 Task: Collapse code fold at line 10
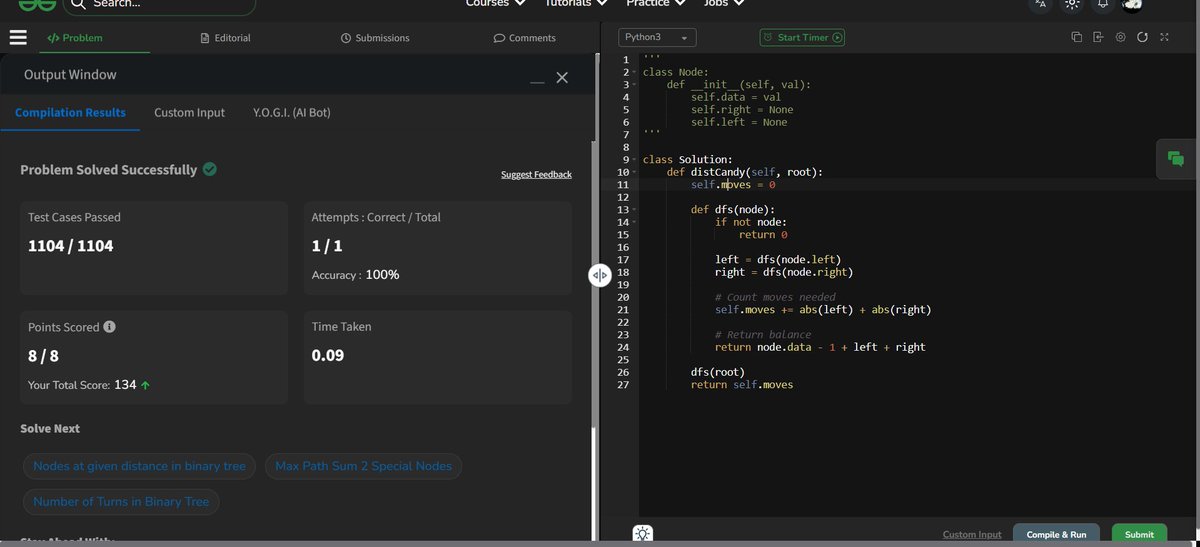[634, 172]
